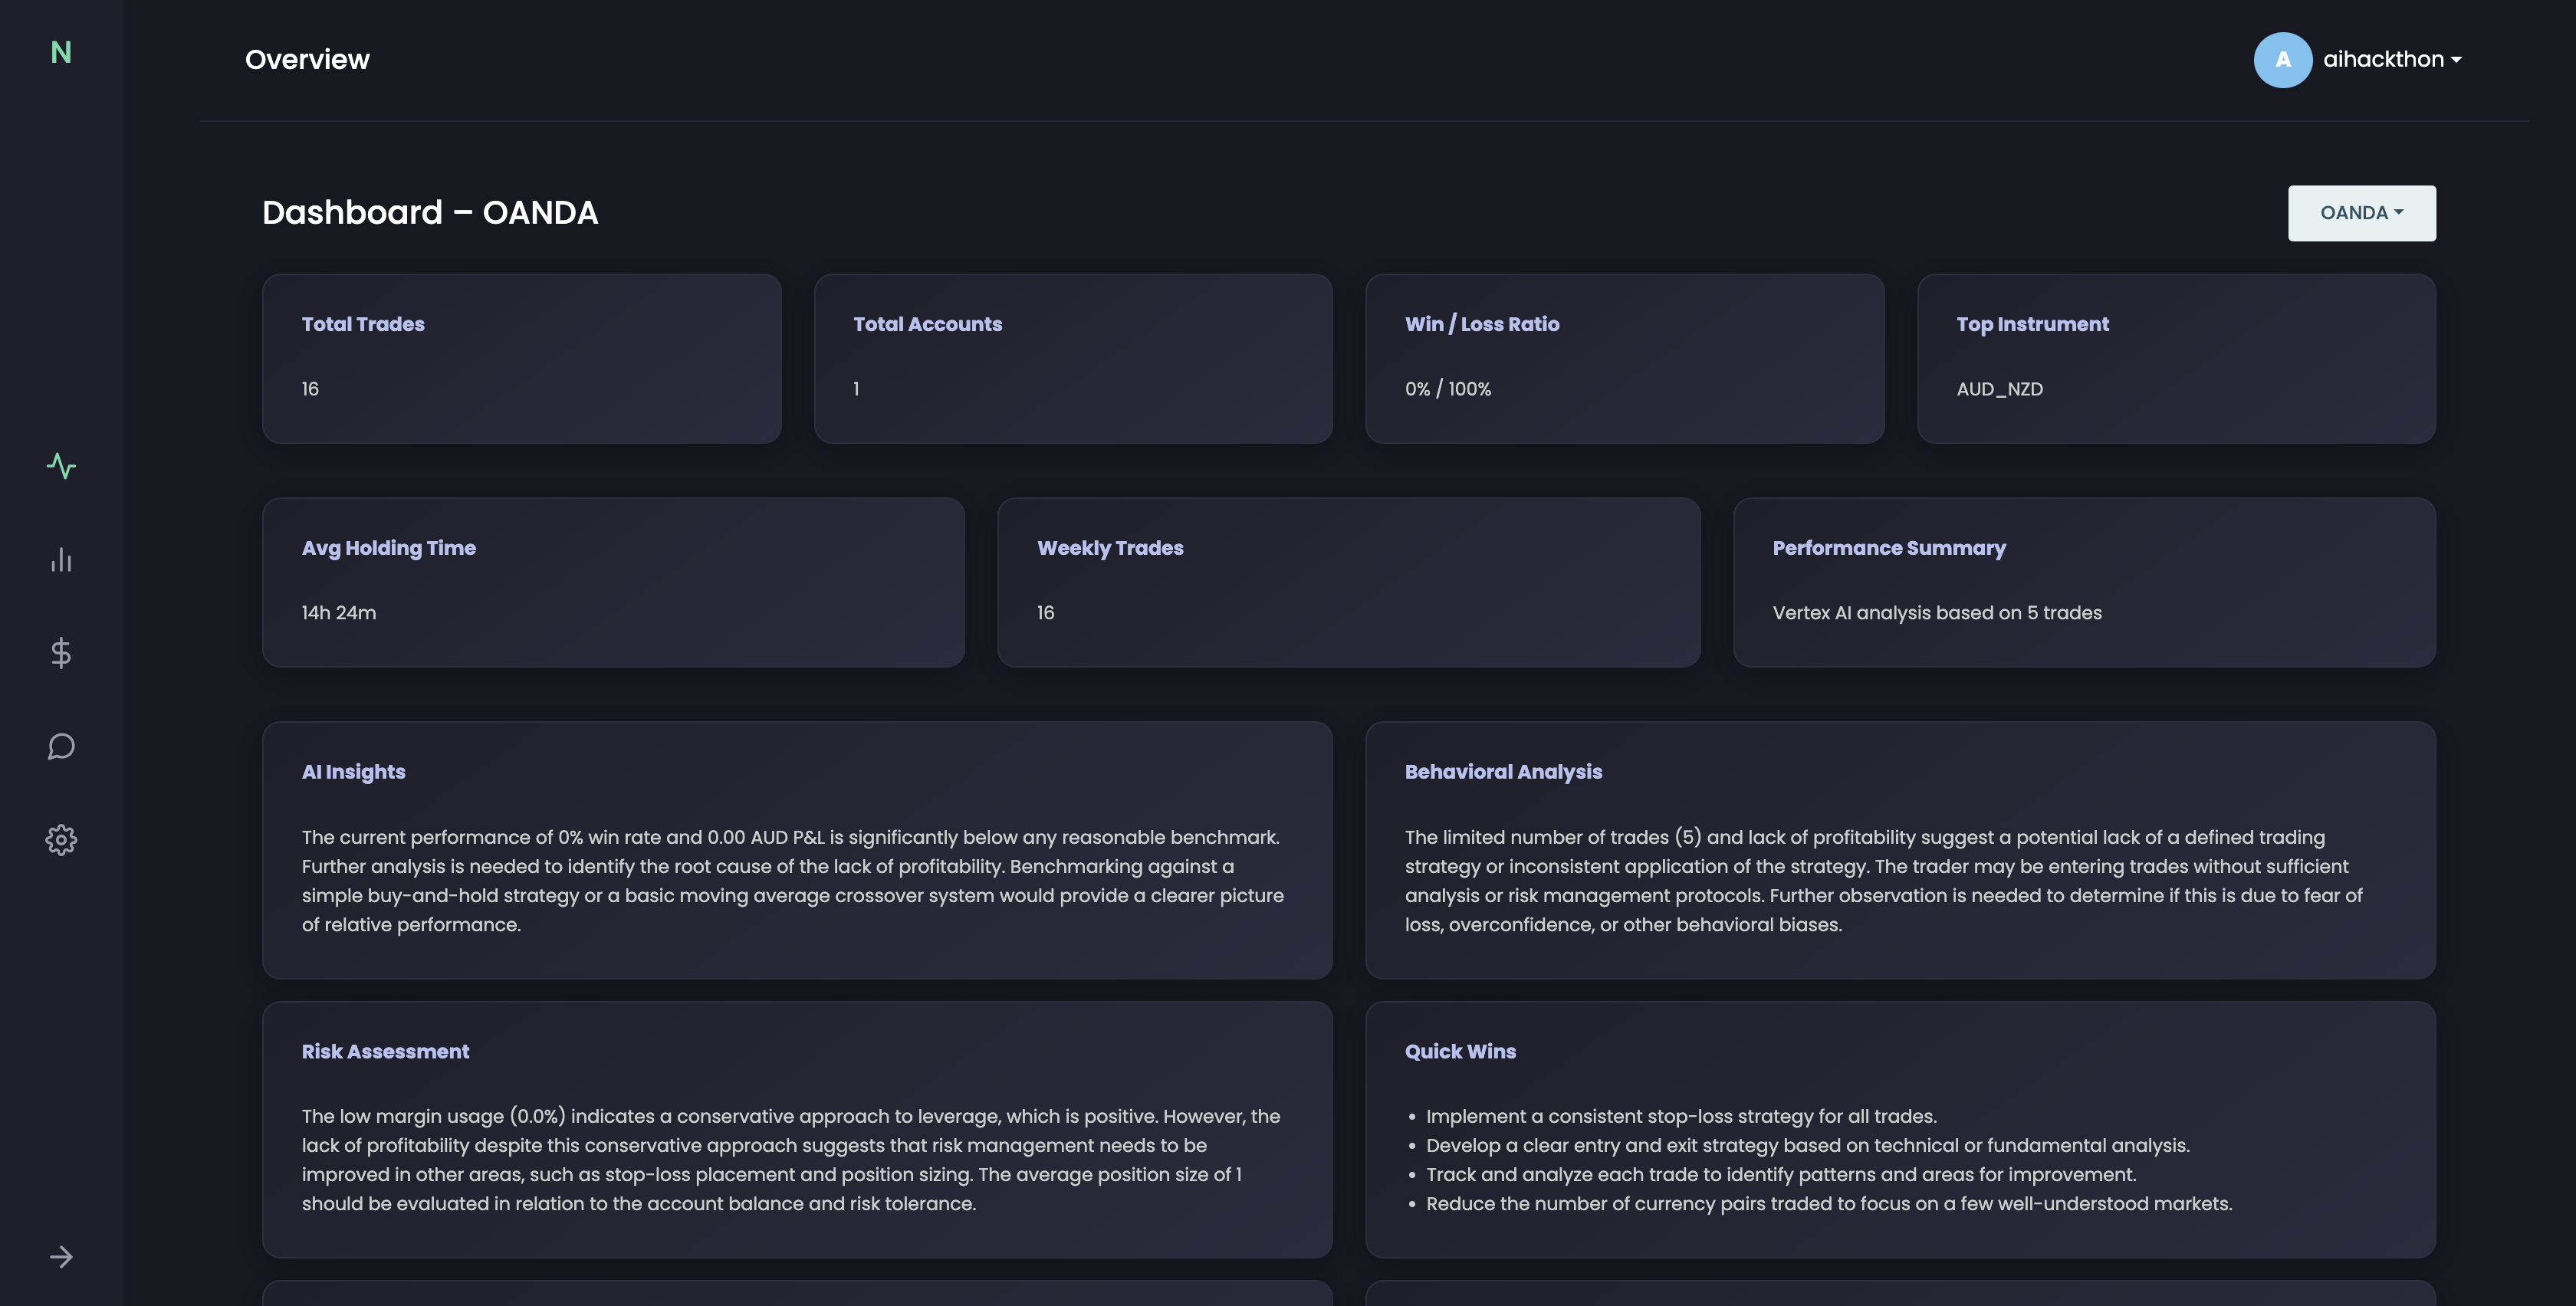The height and width of the screenshot is (1306, 2576).
Task: Click the Overview page title
Action: (x=307, y=60)
